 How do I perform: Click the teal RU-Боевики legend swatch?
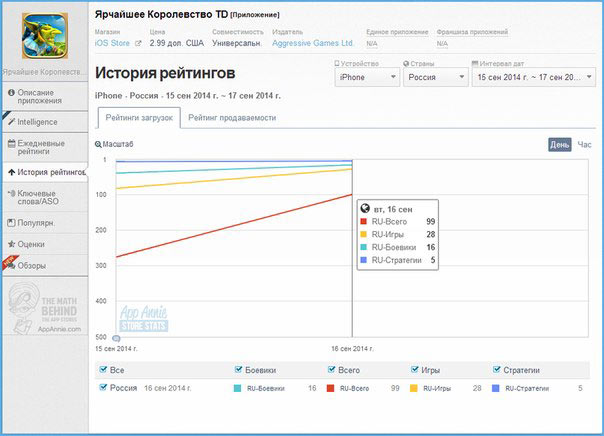[237, 388]
